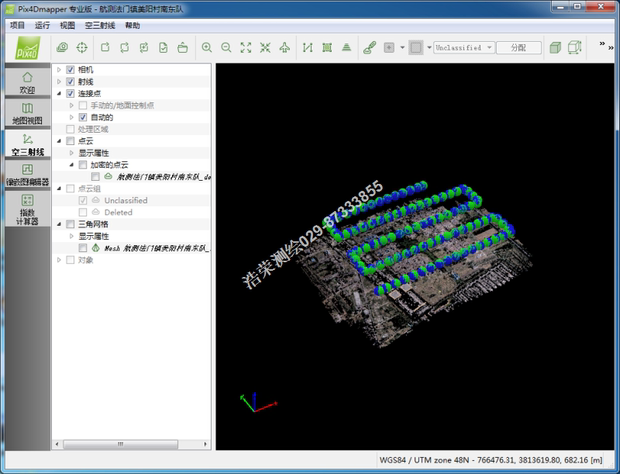Zoom in with the magnifier plus icon

(x=206, y=48)
